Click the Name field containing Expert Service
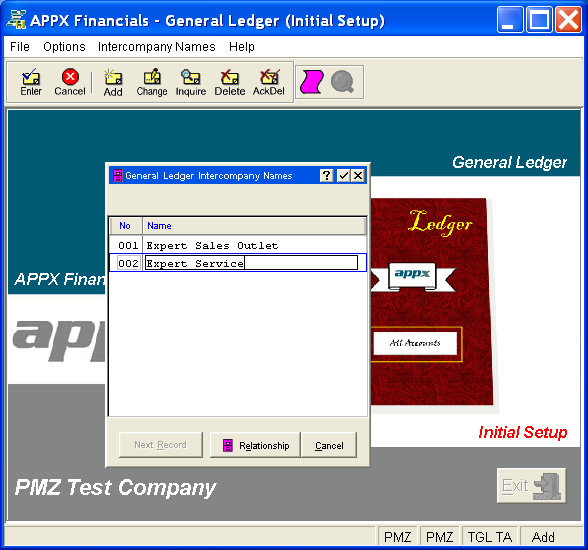 (x=251, y=263)
